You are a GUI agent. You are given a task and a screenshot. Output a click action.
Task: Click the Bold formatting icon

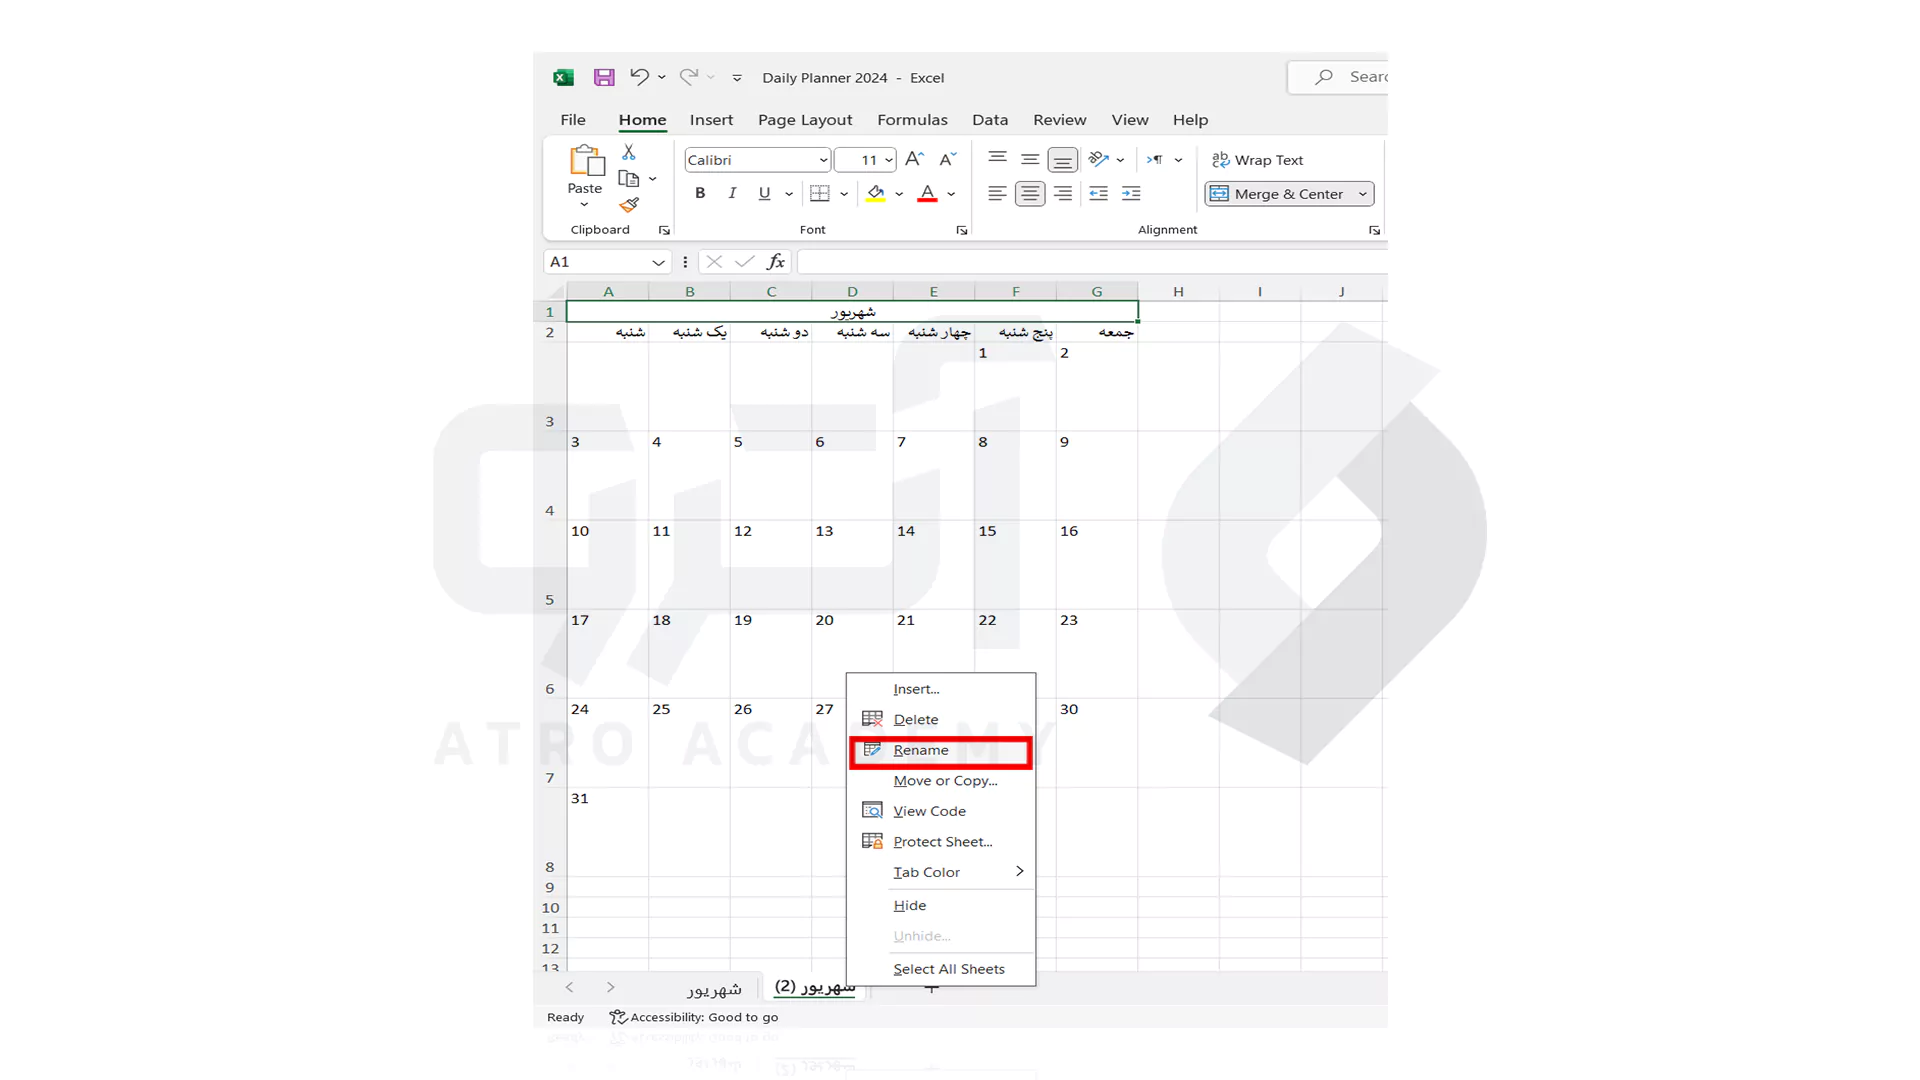[700, 194]
